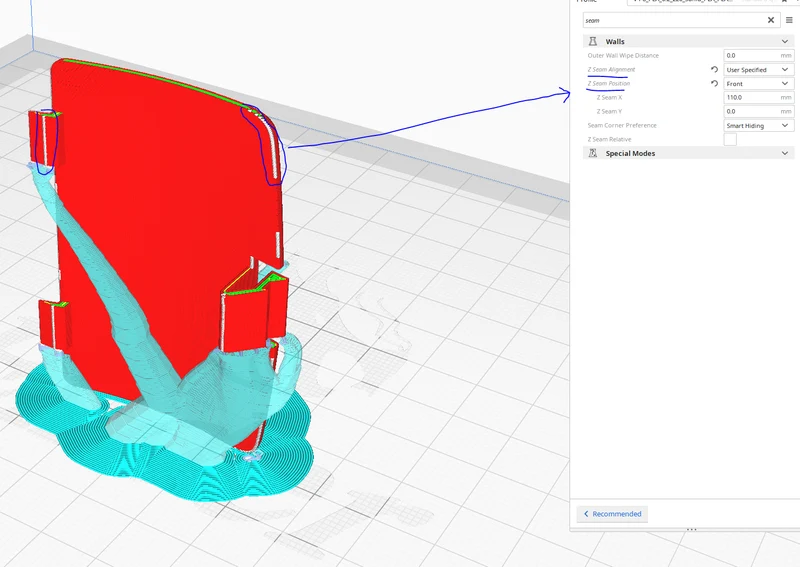Image resolution: width=800 pixels, height=567 pixels.
Task: Click the 'Z Seam Y' label
Action: (x=609, y=111)
